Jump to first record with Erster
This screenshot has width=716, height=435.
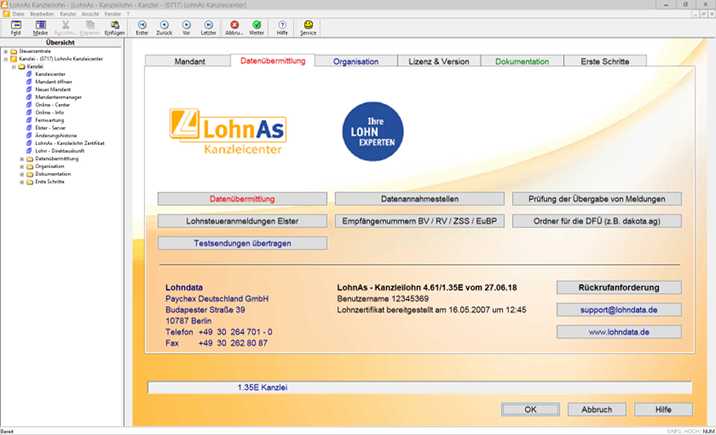[x=142, y=25]
